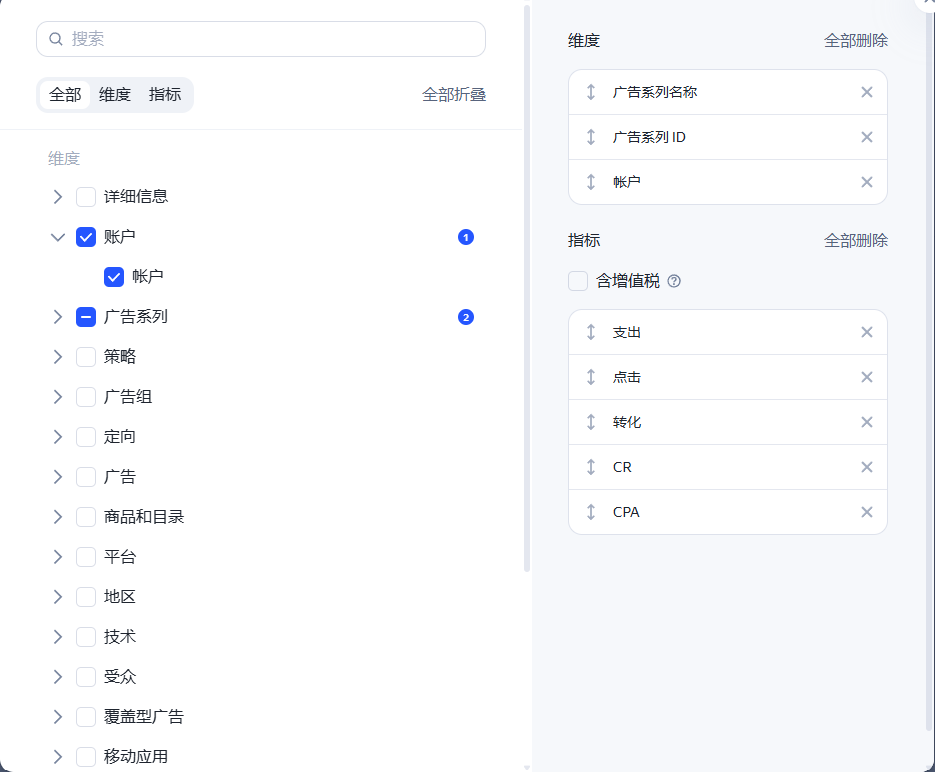Expand the 平台 group
935x772 pixels.
58,557
